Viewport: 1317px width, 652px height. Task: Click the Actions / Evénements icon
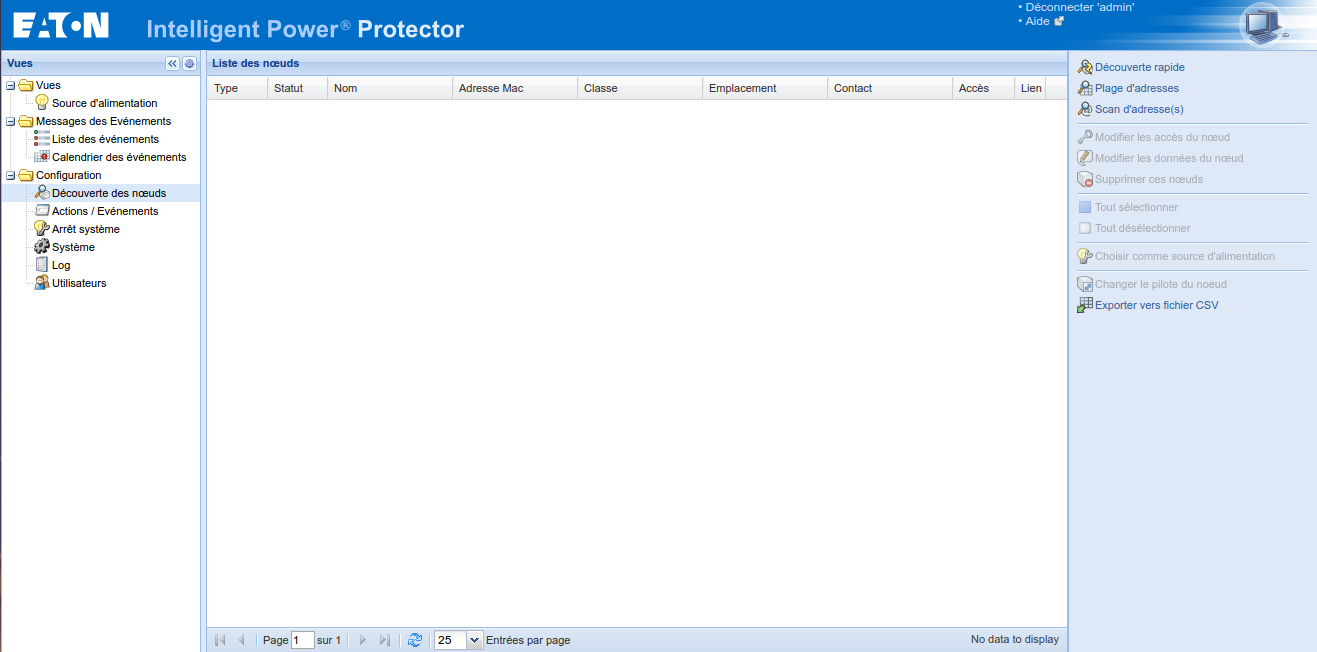[42, 211]
